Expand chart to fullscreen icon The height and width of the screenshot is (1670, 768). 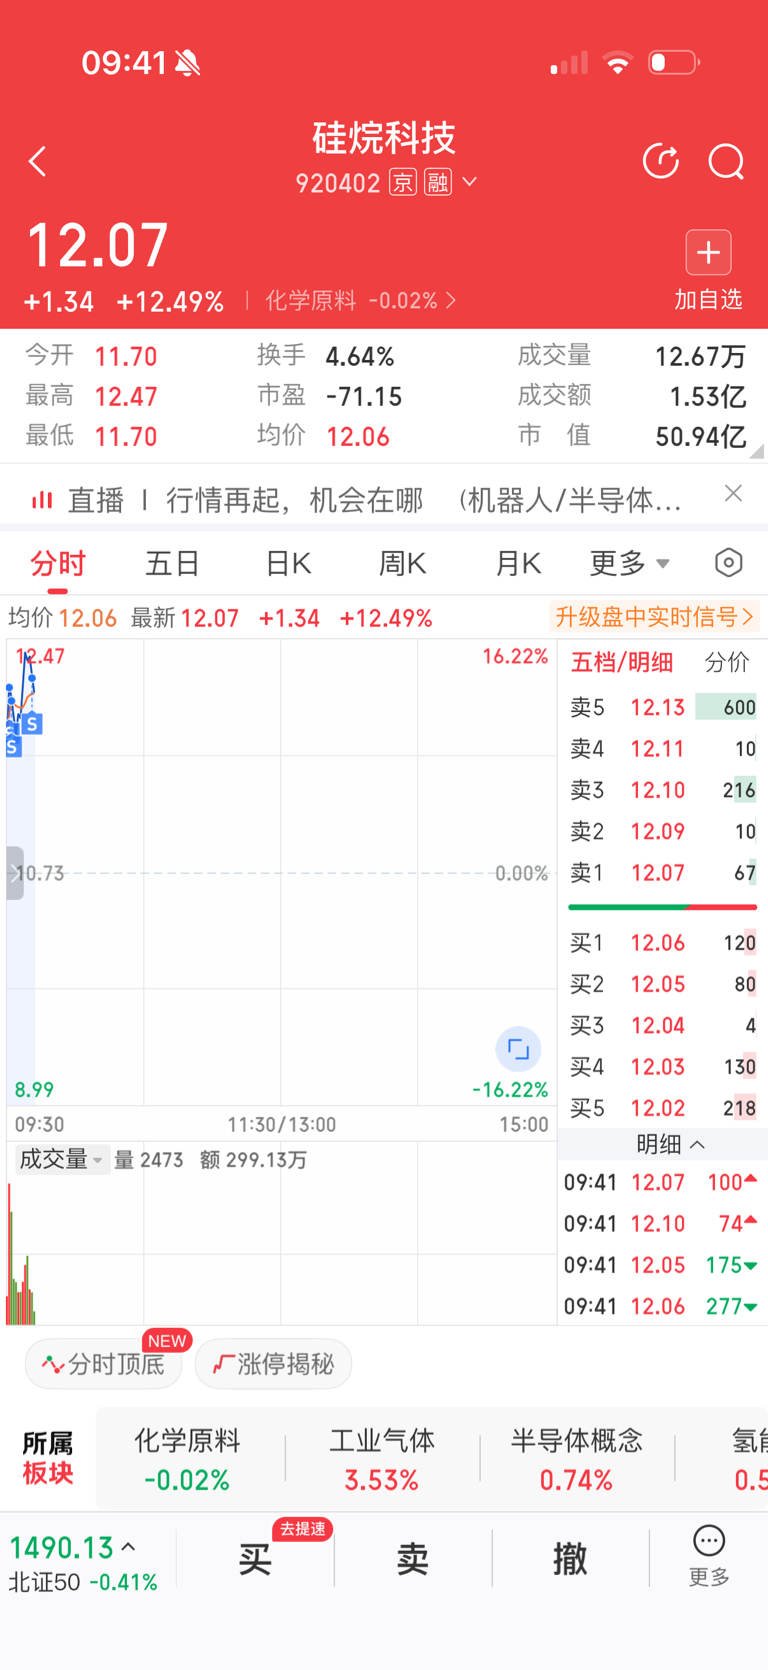518,1049
